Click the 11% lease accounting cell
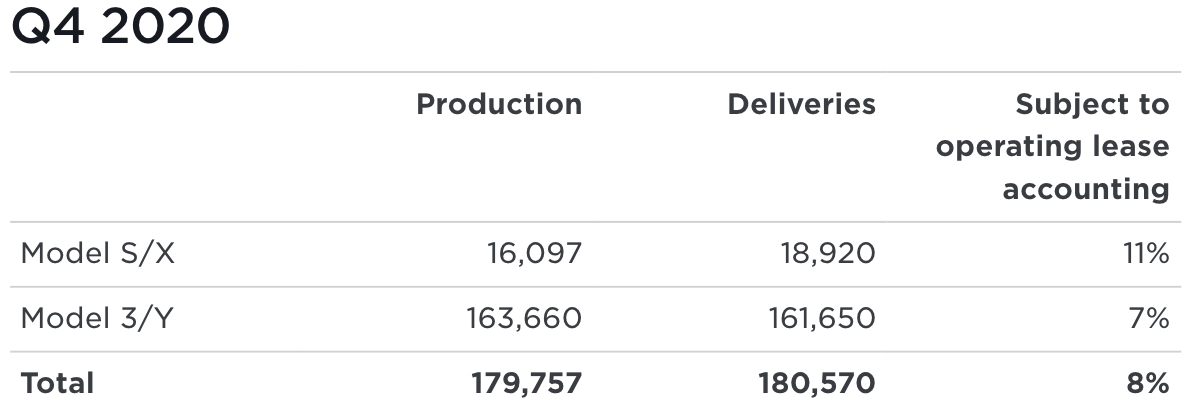 [1146, 253]
